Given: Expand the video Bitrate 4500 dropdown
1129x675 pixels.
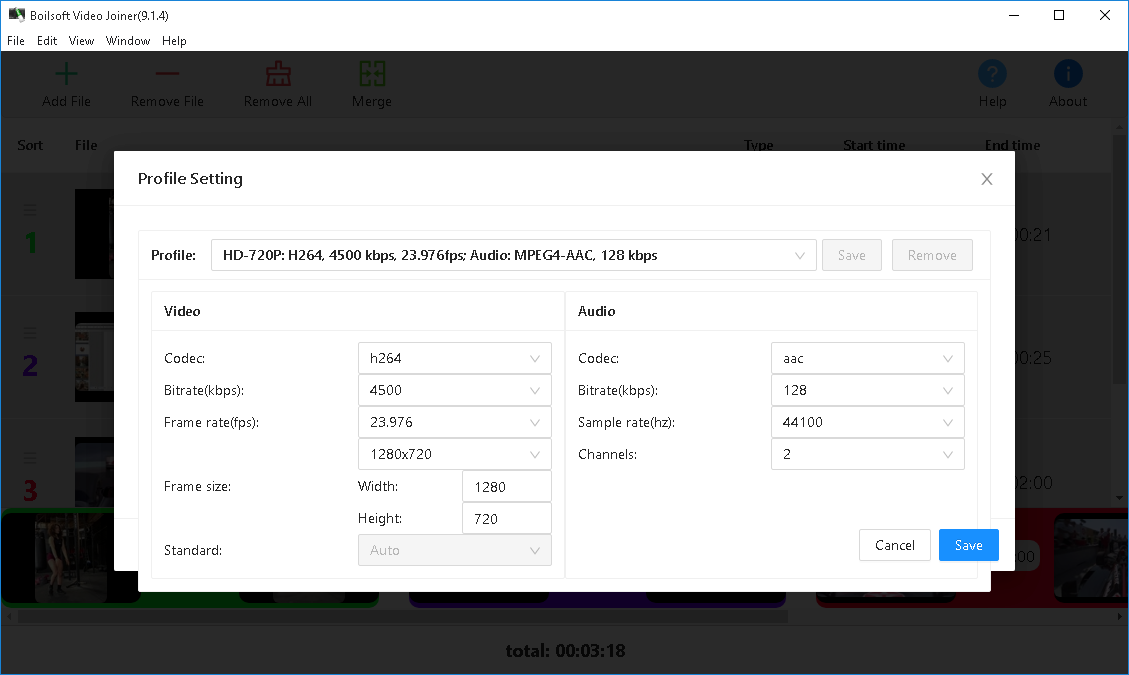Looking at the screenshot, I should click(454, 390).
